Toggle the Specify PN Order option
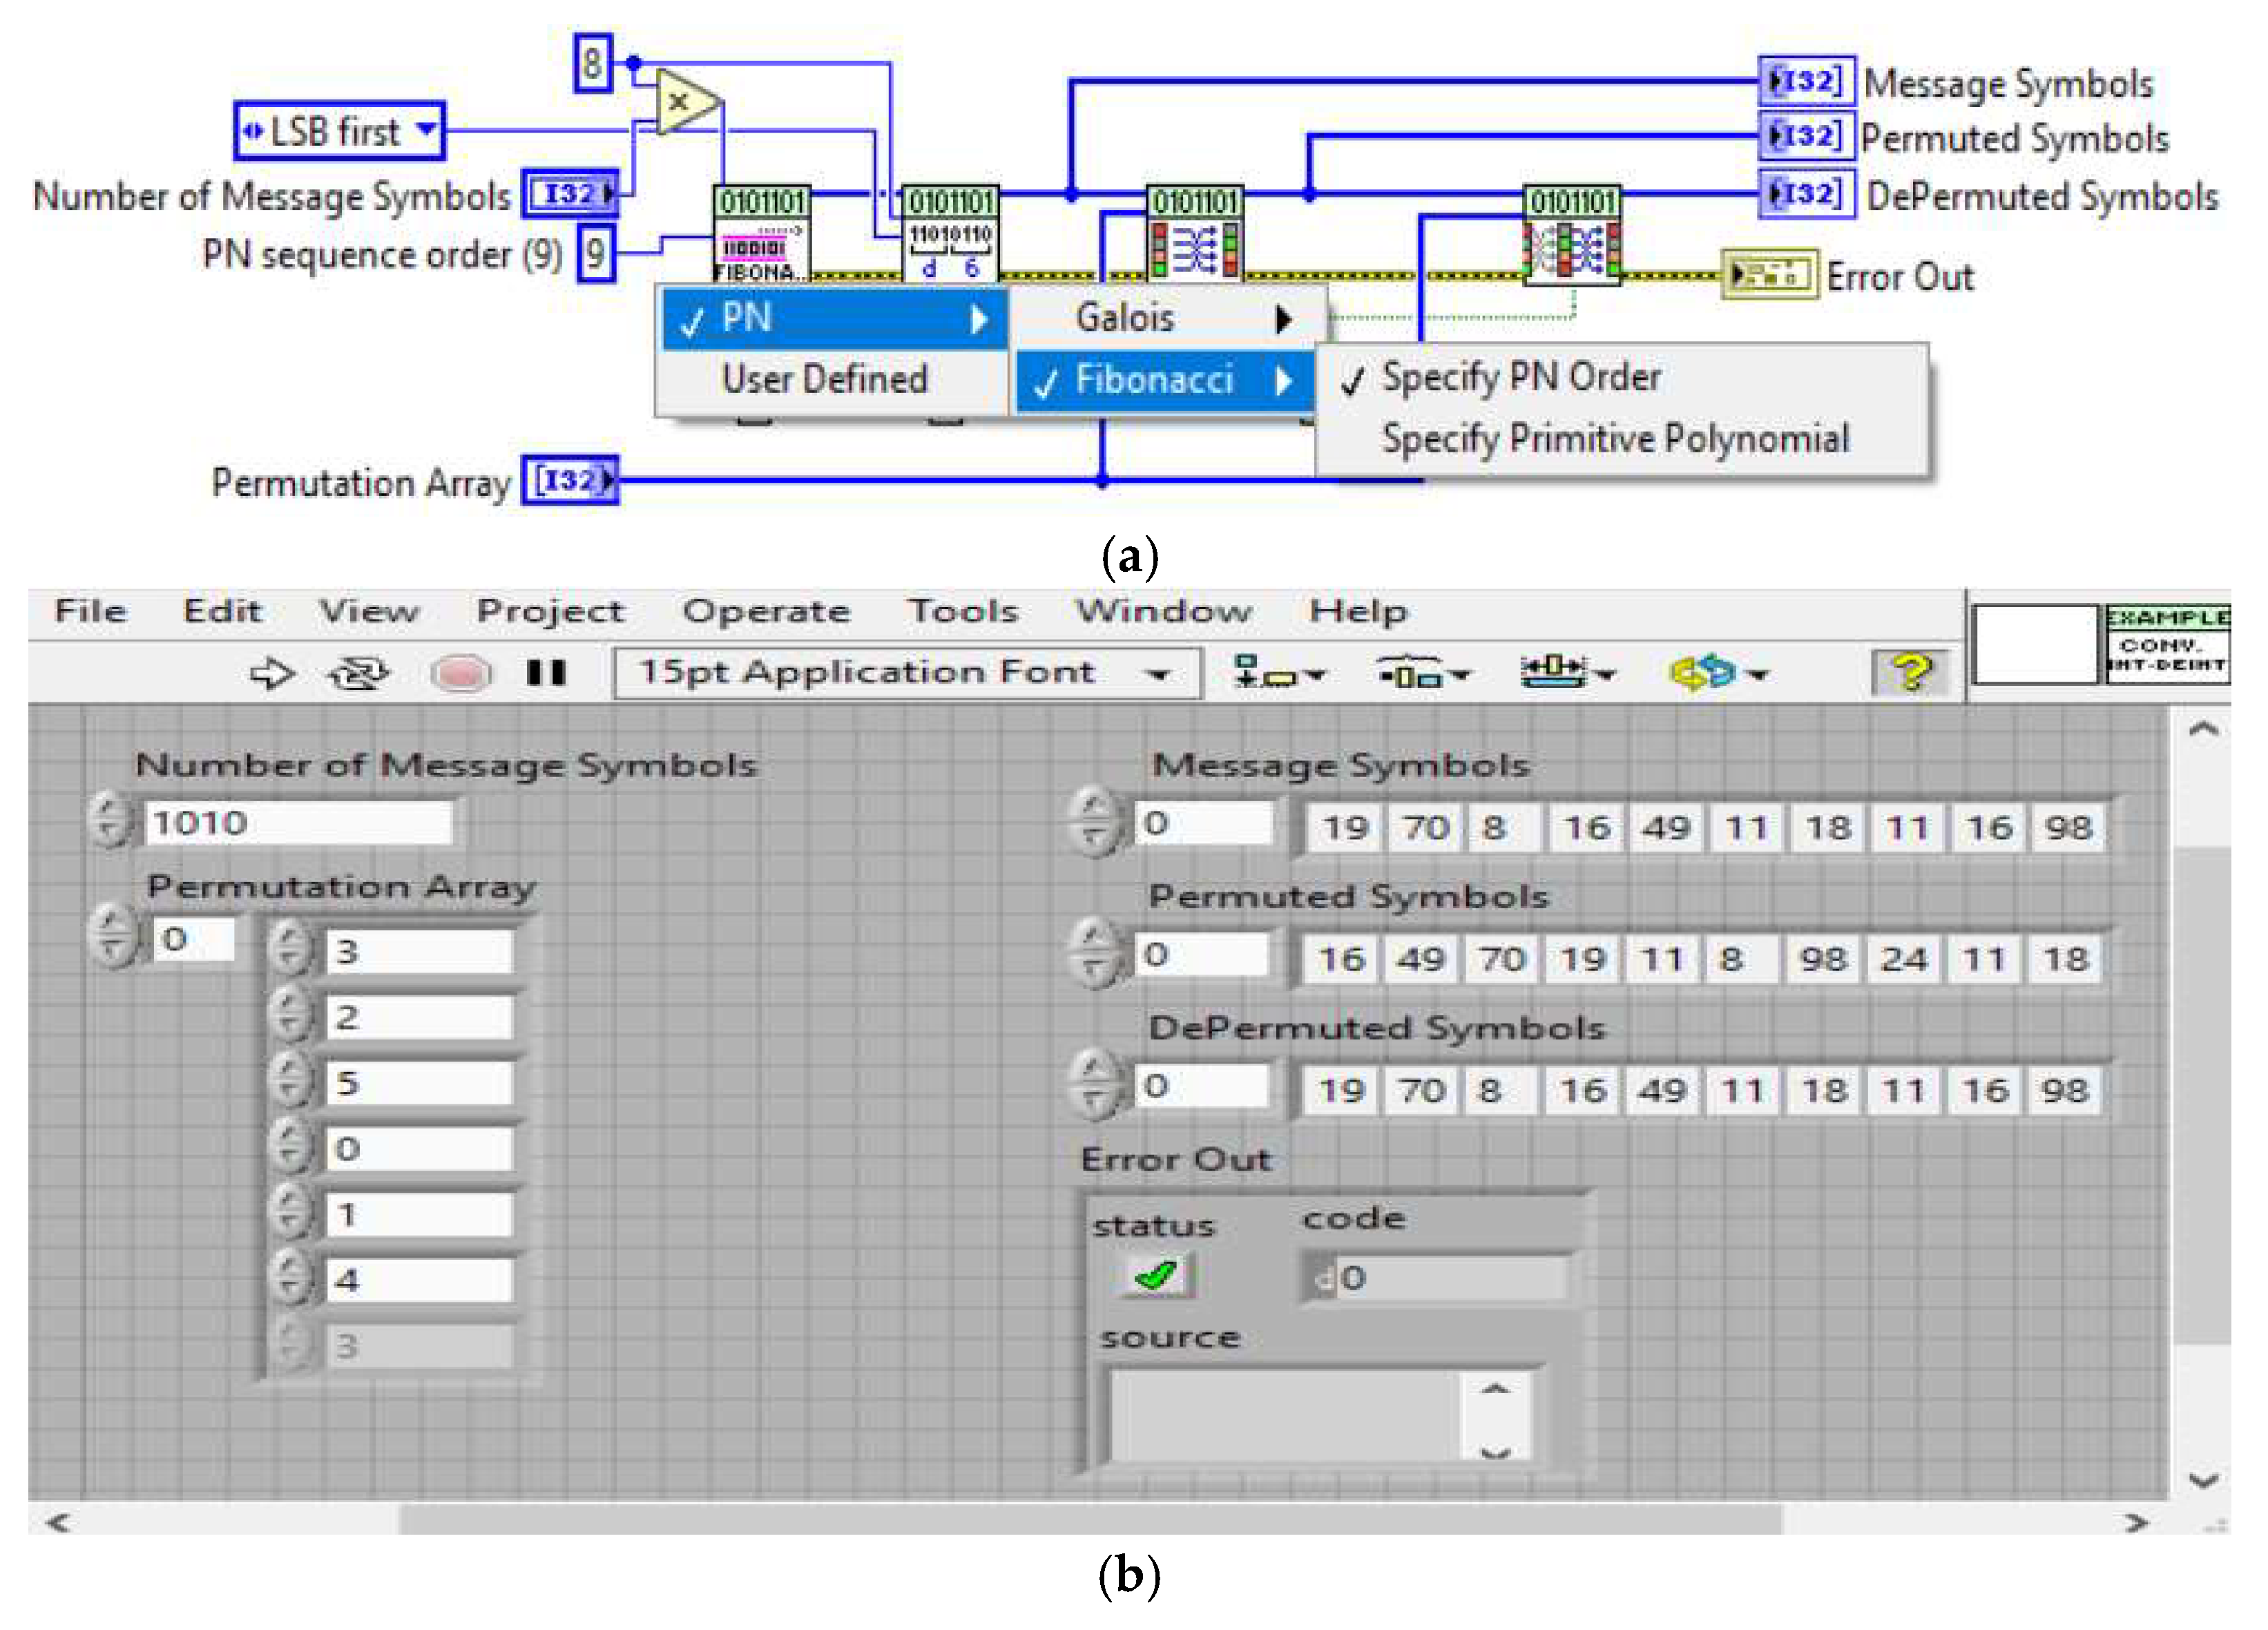This screenshot has height=1630, width=2268. coord(1520,377)
